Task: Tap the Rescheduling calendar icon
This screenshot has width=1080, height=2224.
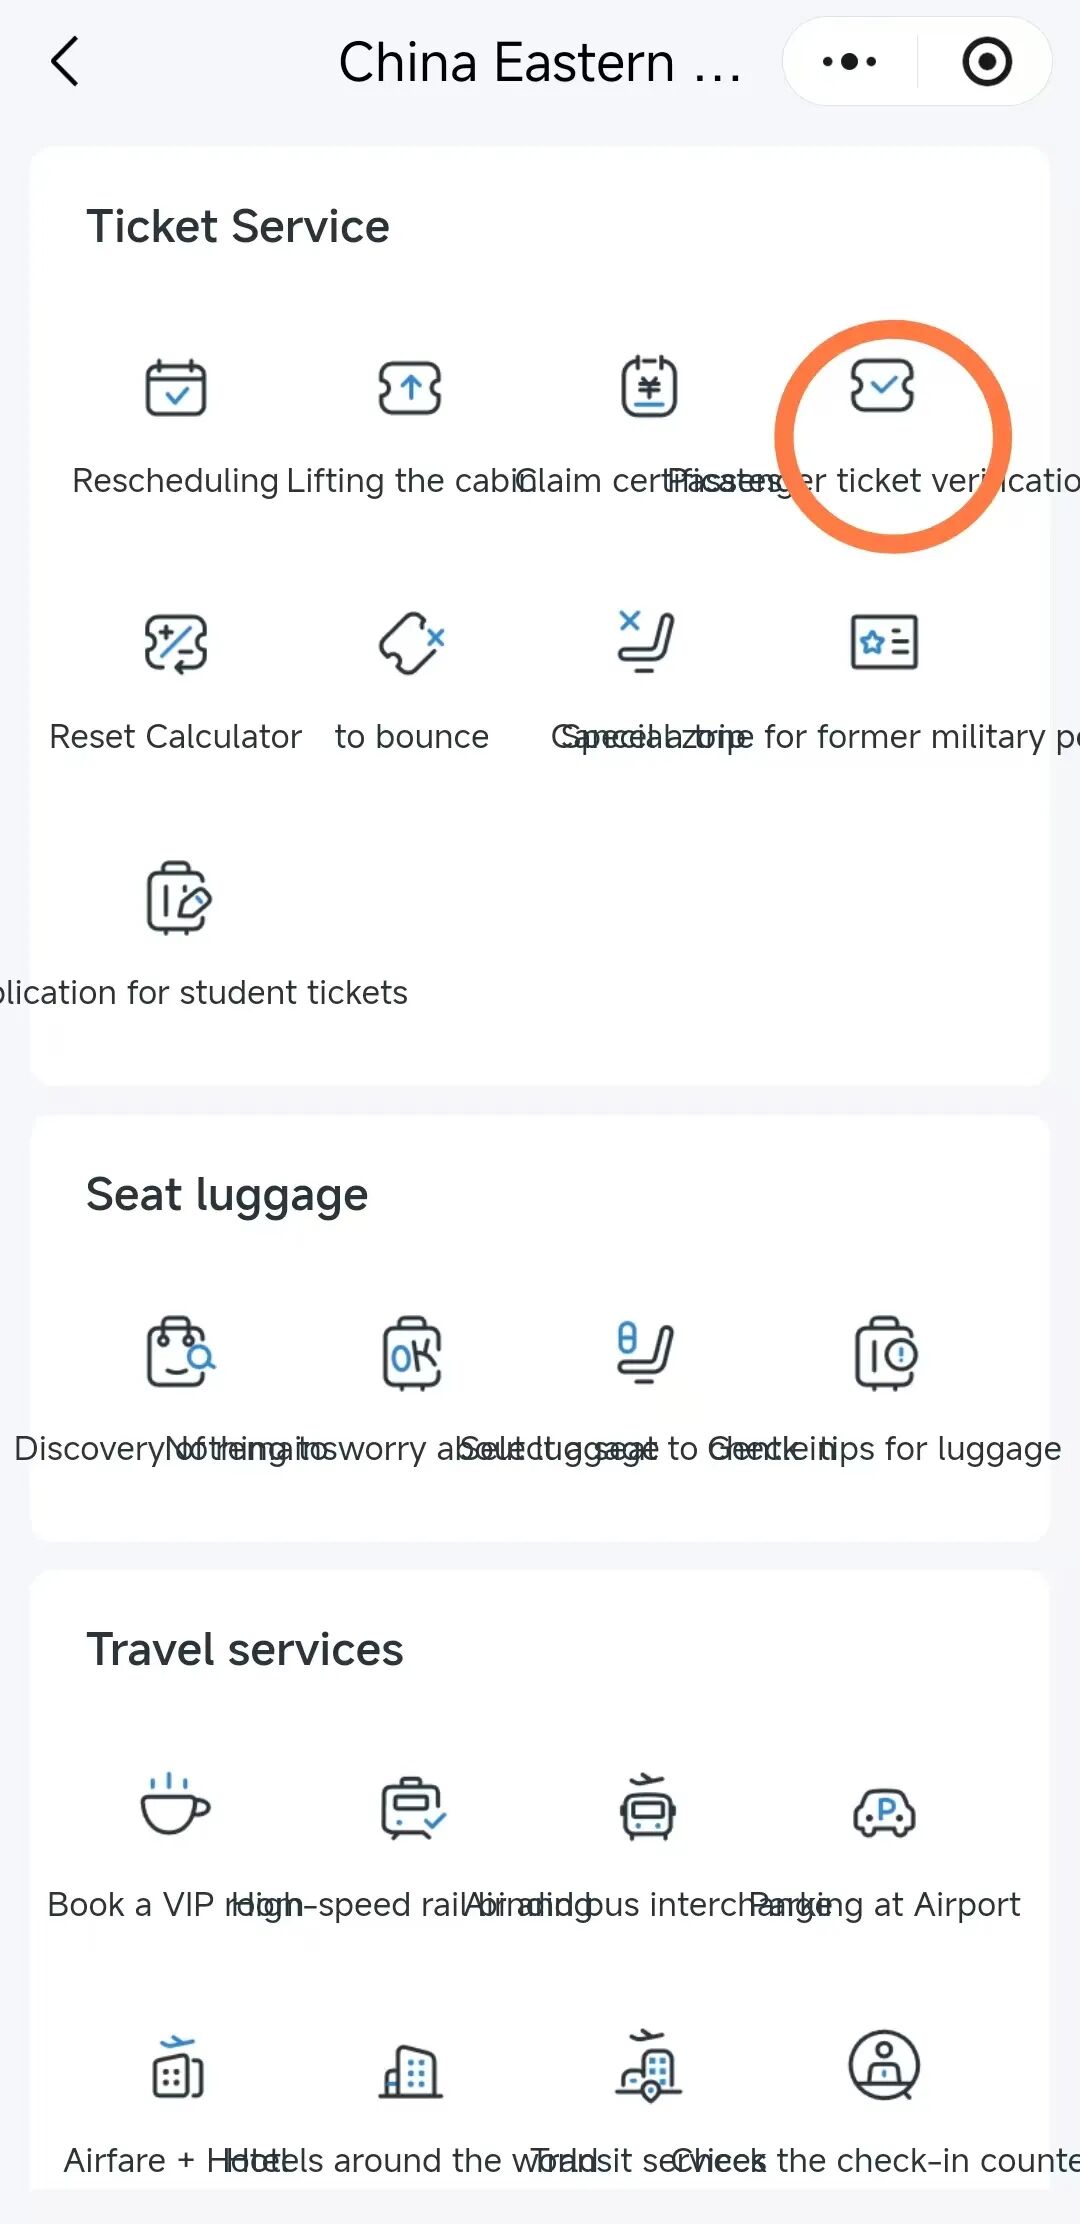Action: [176, 388]
